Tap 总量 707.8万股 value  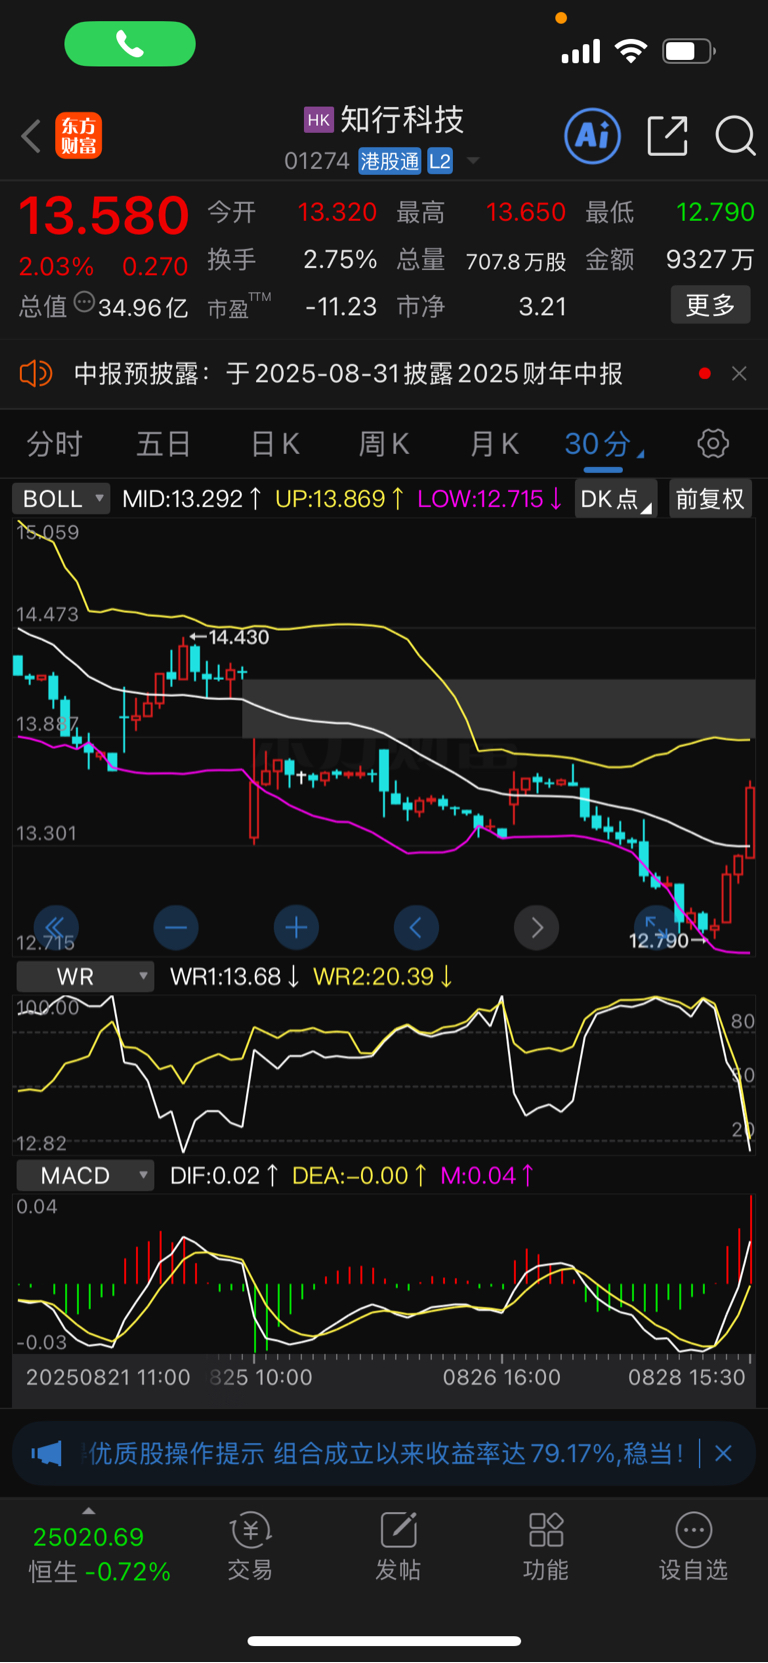click(x=516, y=261)
